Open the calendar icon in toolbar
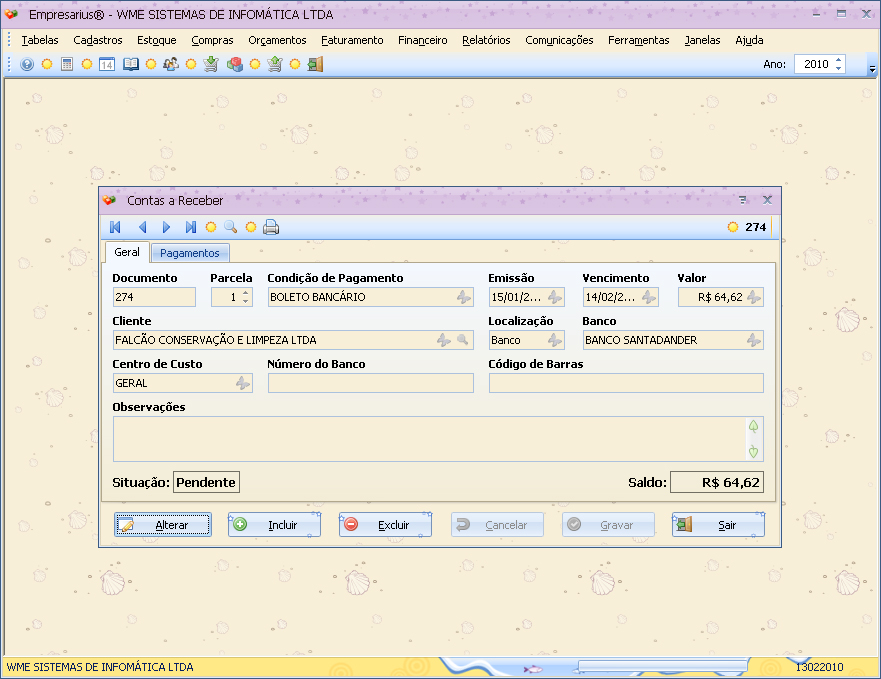 coord(107,64)
